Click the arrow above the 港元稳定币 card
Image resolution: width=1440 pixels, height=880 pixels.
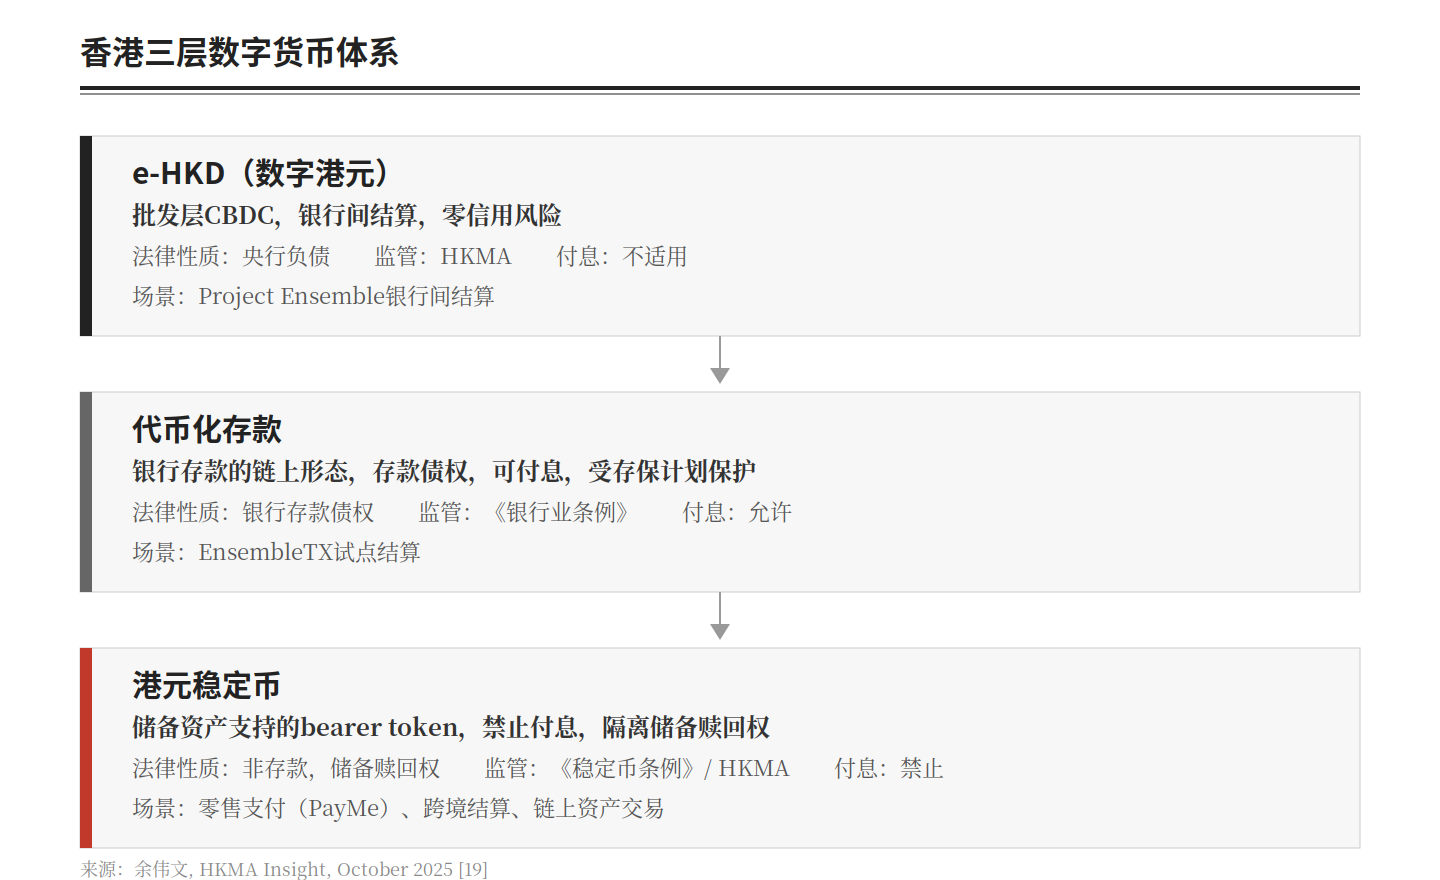[x=720, y=618]
